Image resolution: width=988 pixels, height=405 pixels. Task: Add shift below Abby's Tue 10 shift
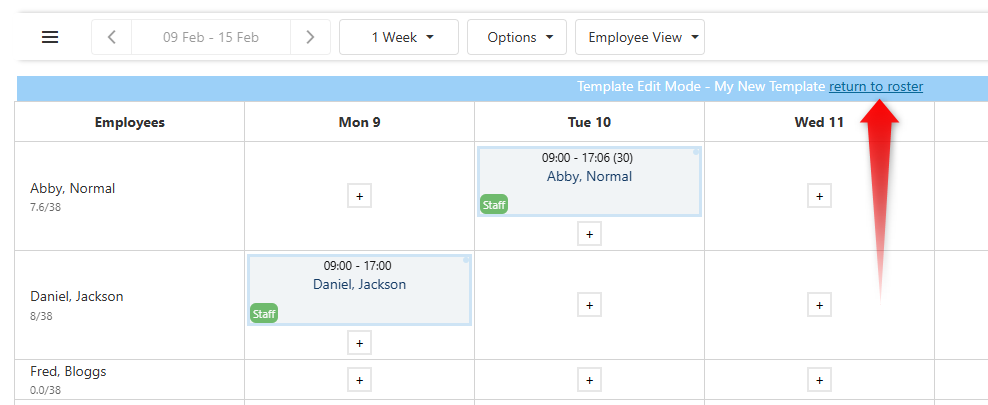(x=589, y=234)
